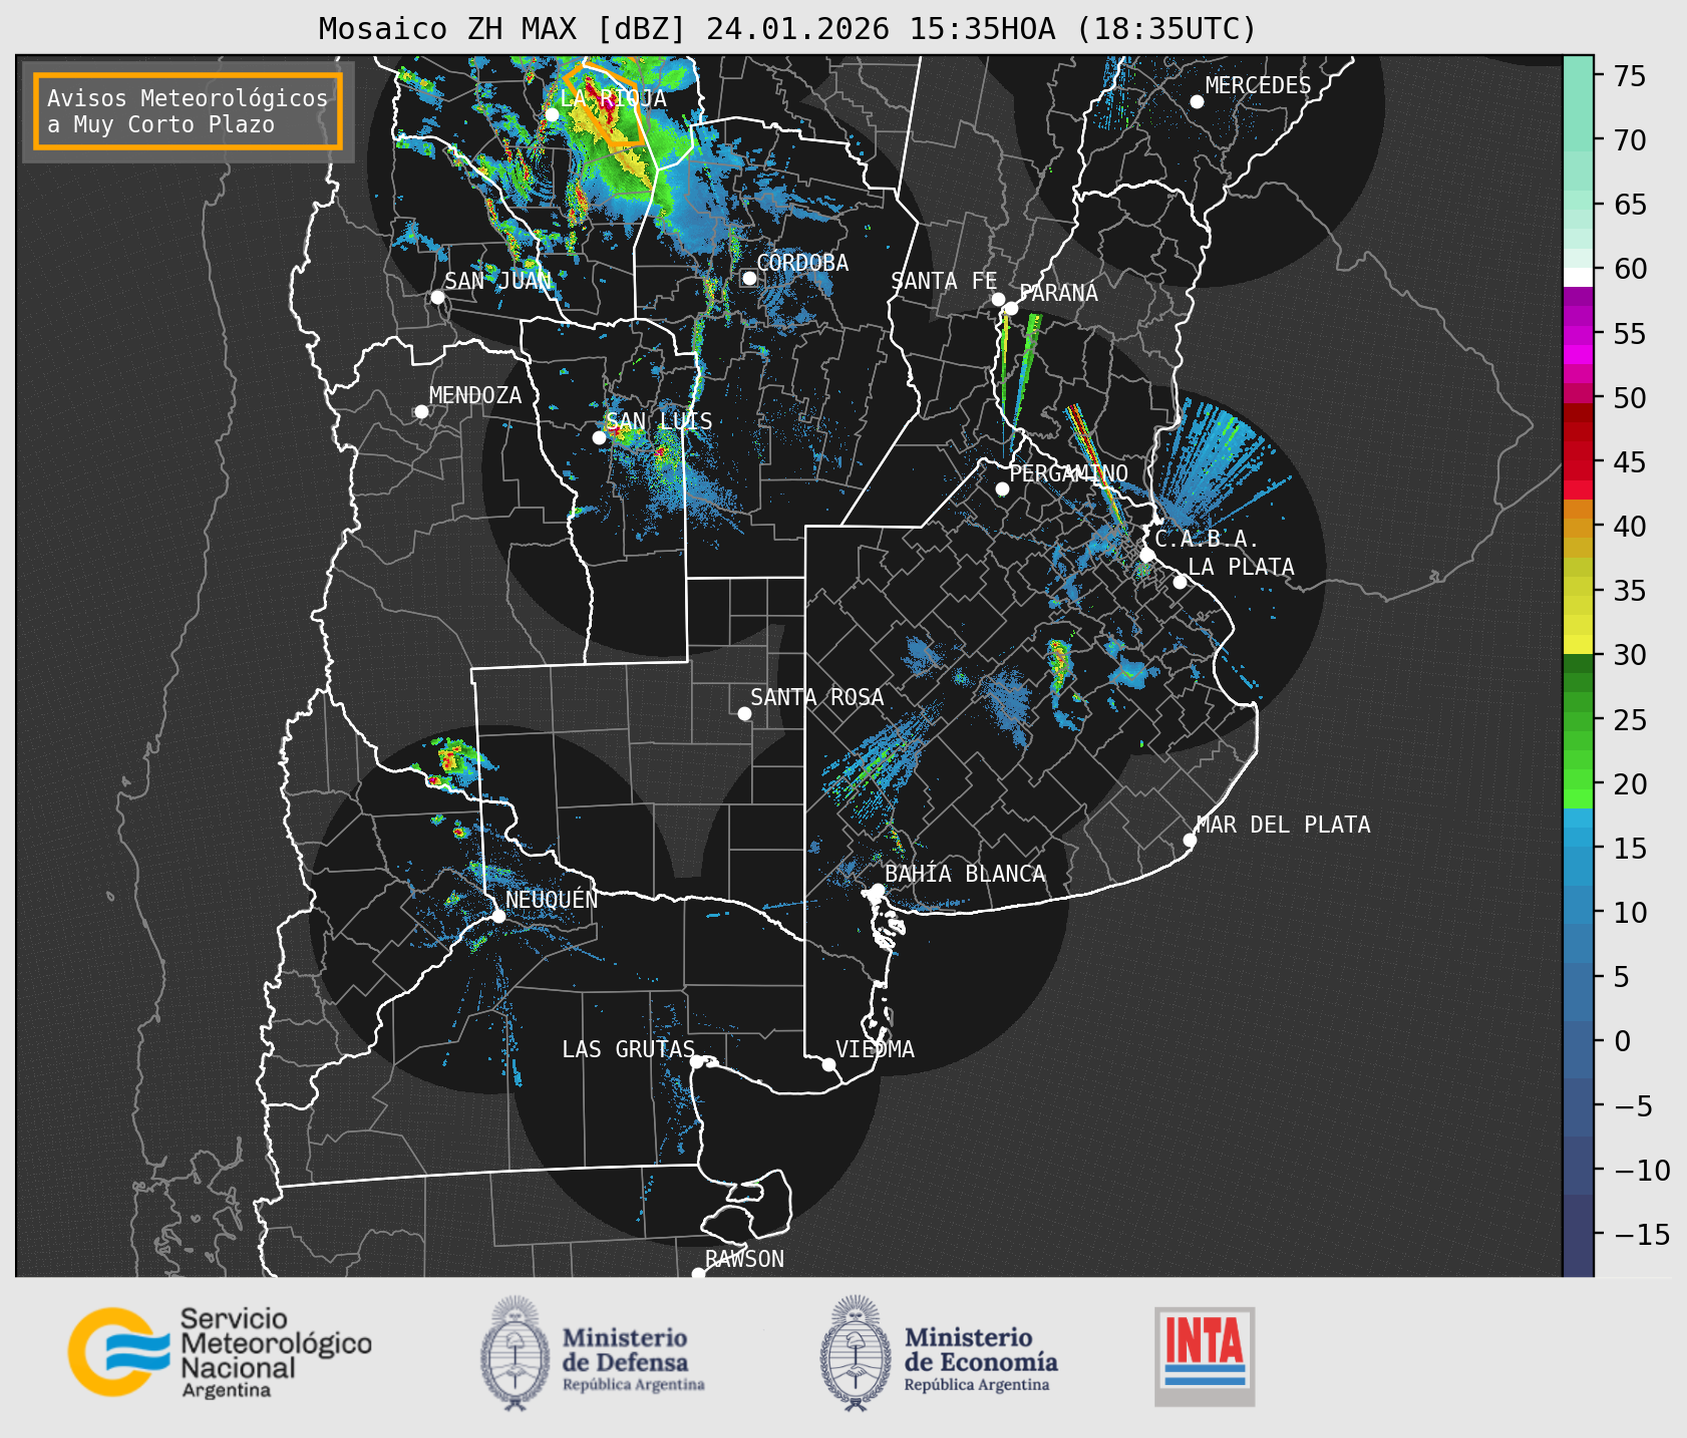Image resolution: width=1687 pixels, height=1438 pixels.
Task: Click the SANTA FE city marker dot
Action: (998, 299)
